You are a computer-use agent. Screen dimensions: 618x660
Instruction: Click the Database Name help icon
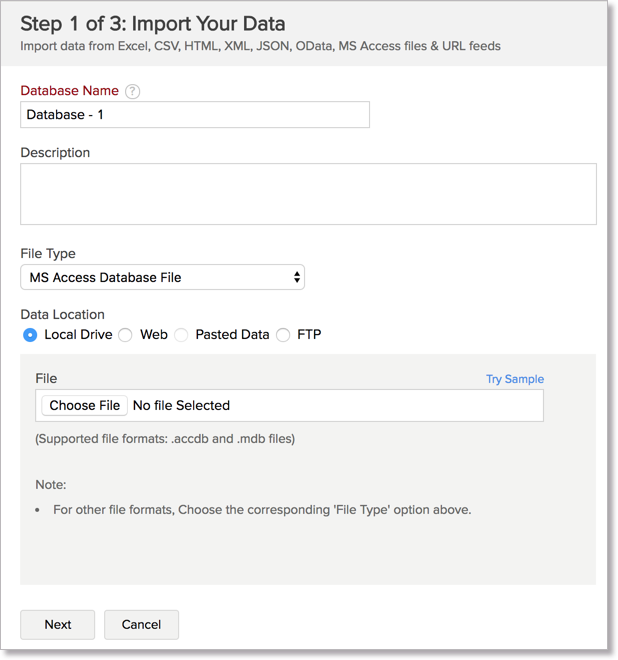(133, 91)
